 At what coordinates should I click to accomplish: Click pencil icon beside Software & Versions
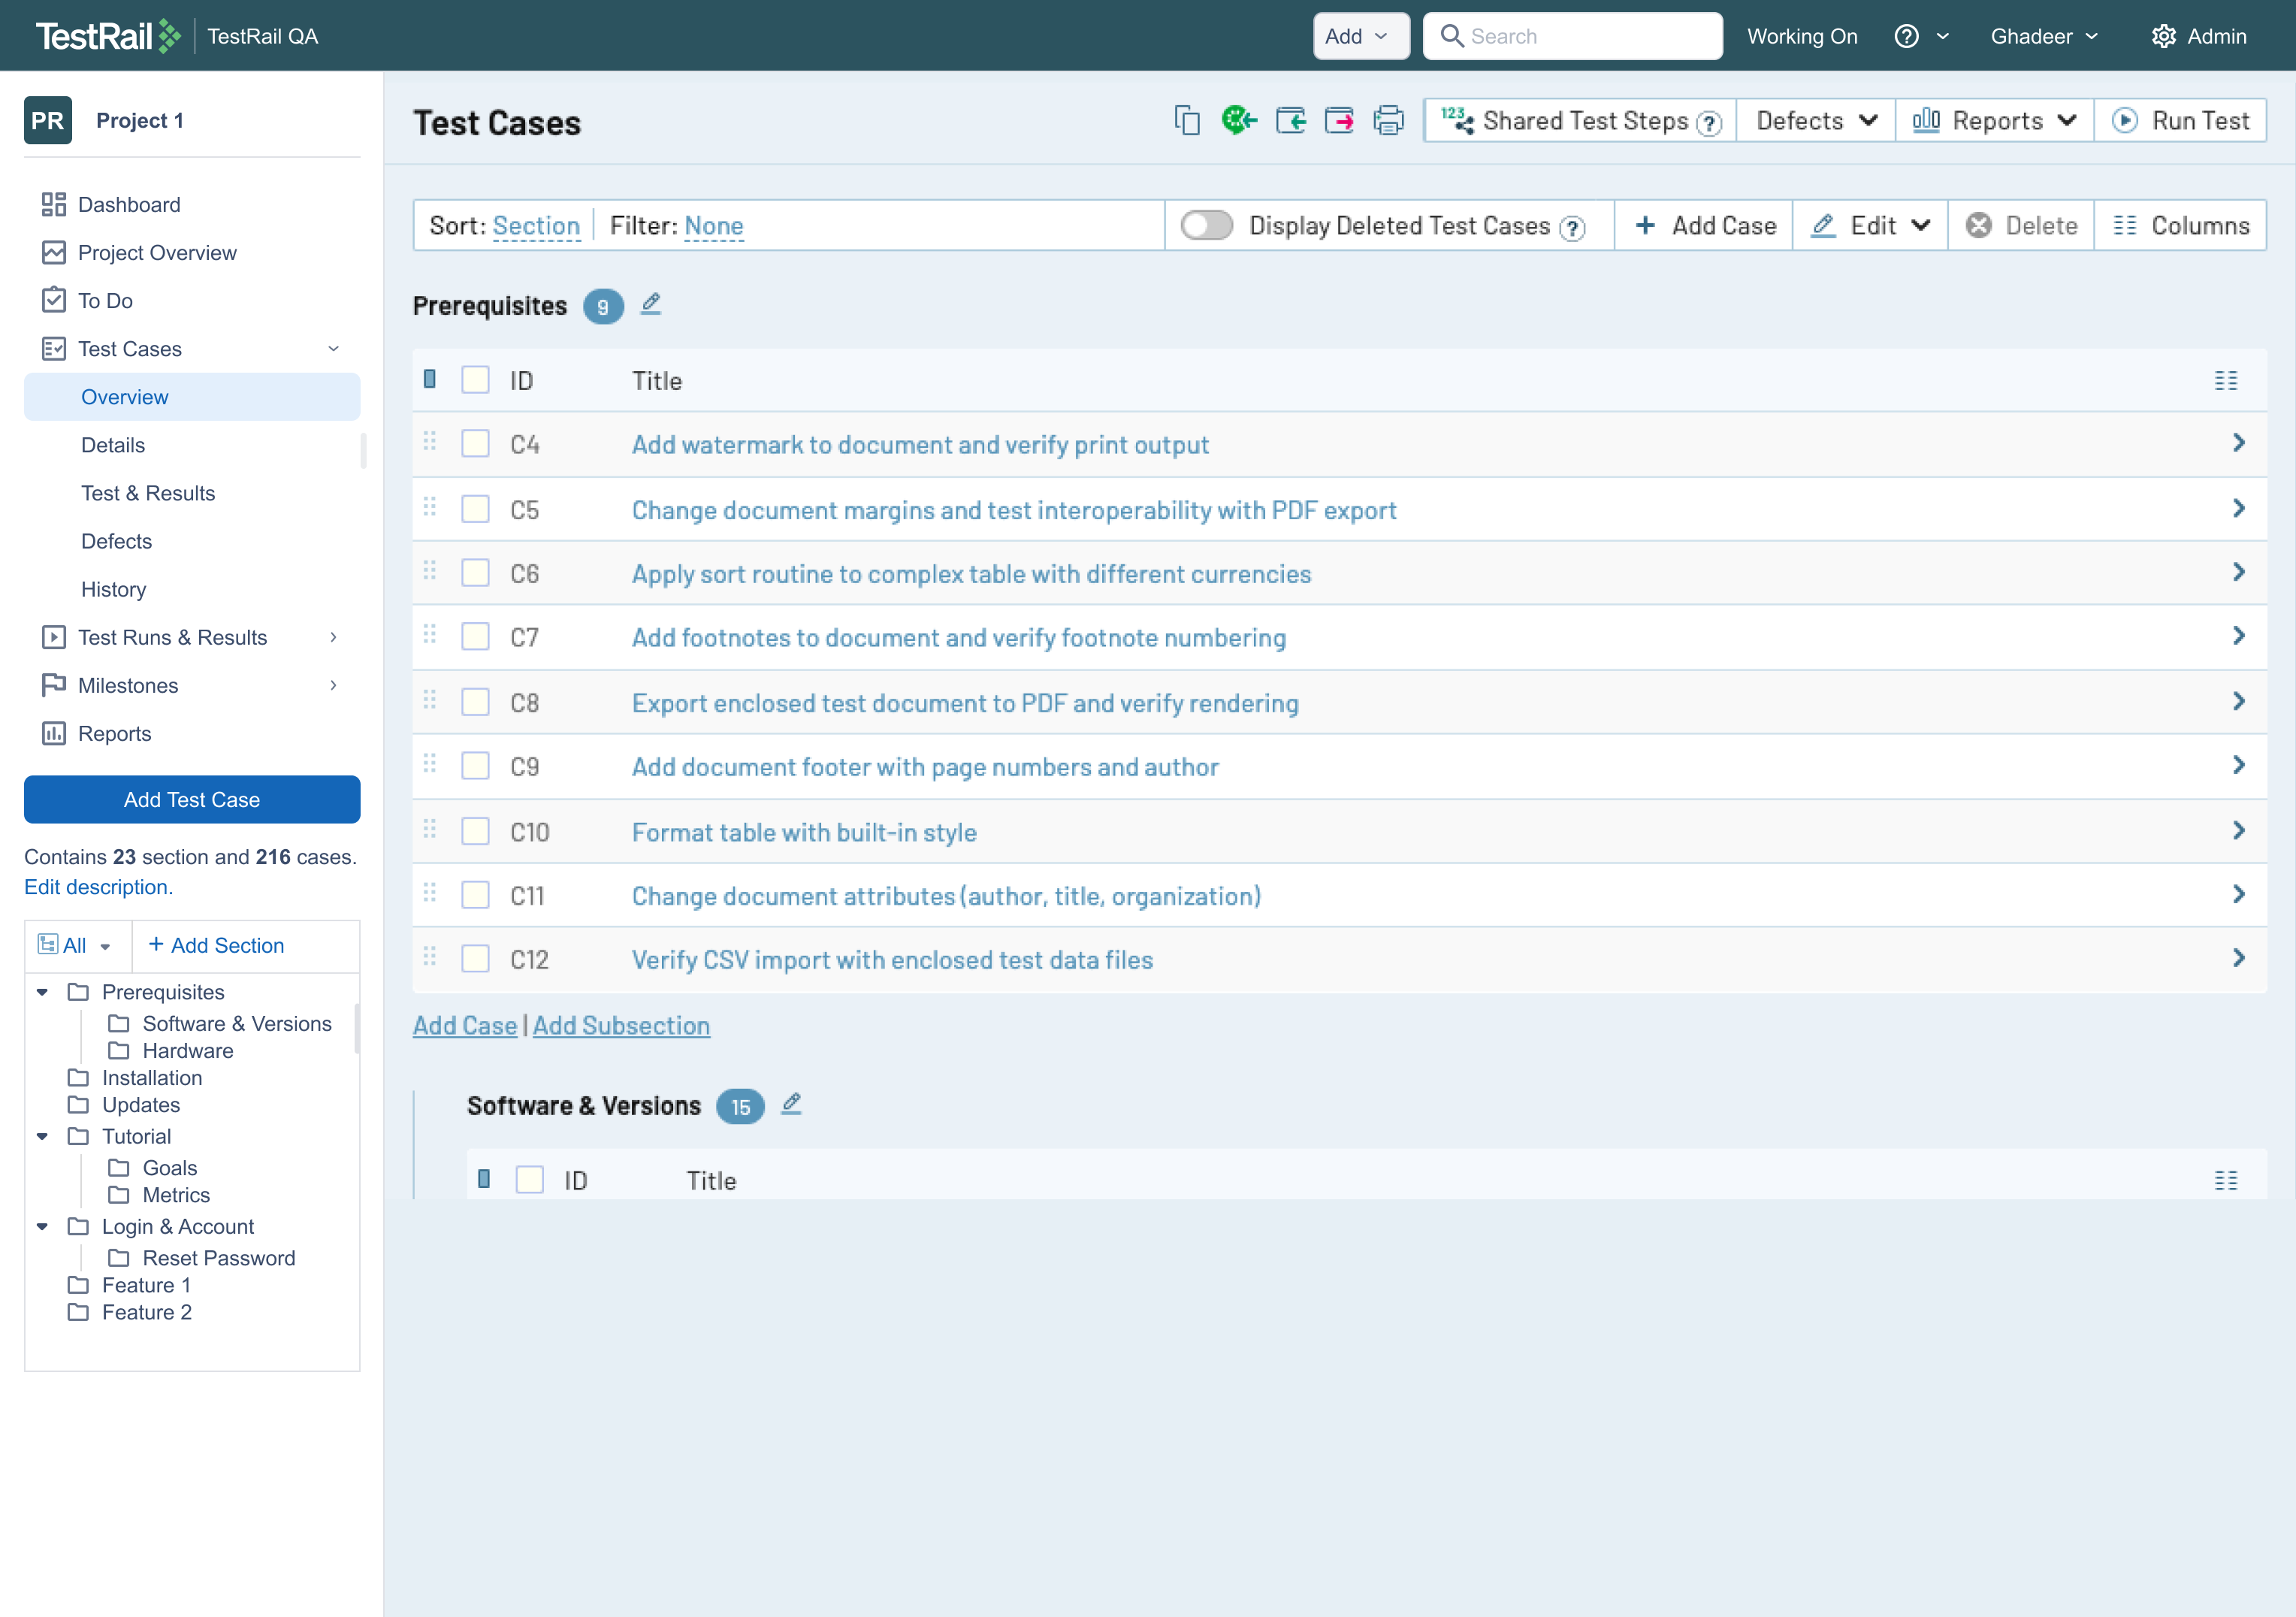[x=791, y=1104]
